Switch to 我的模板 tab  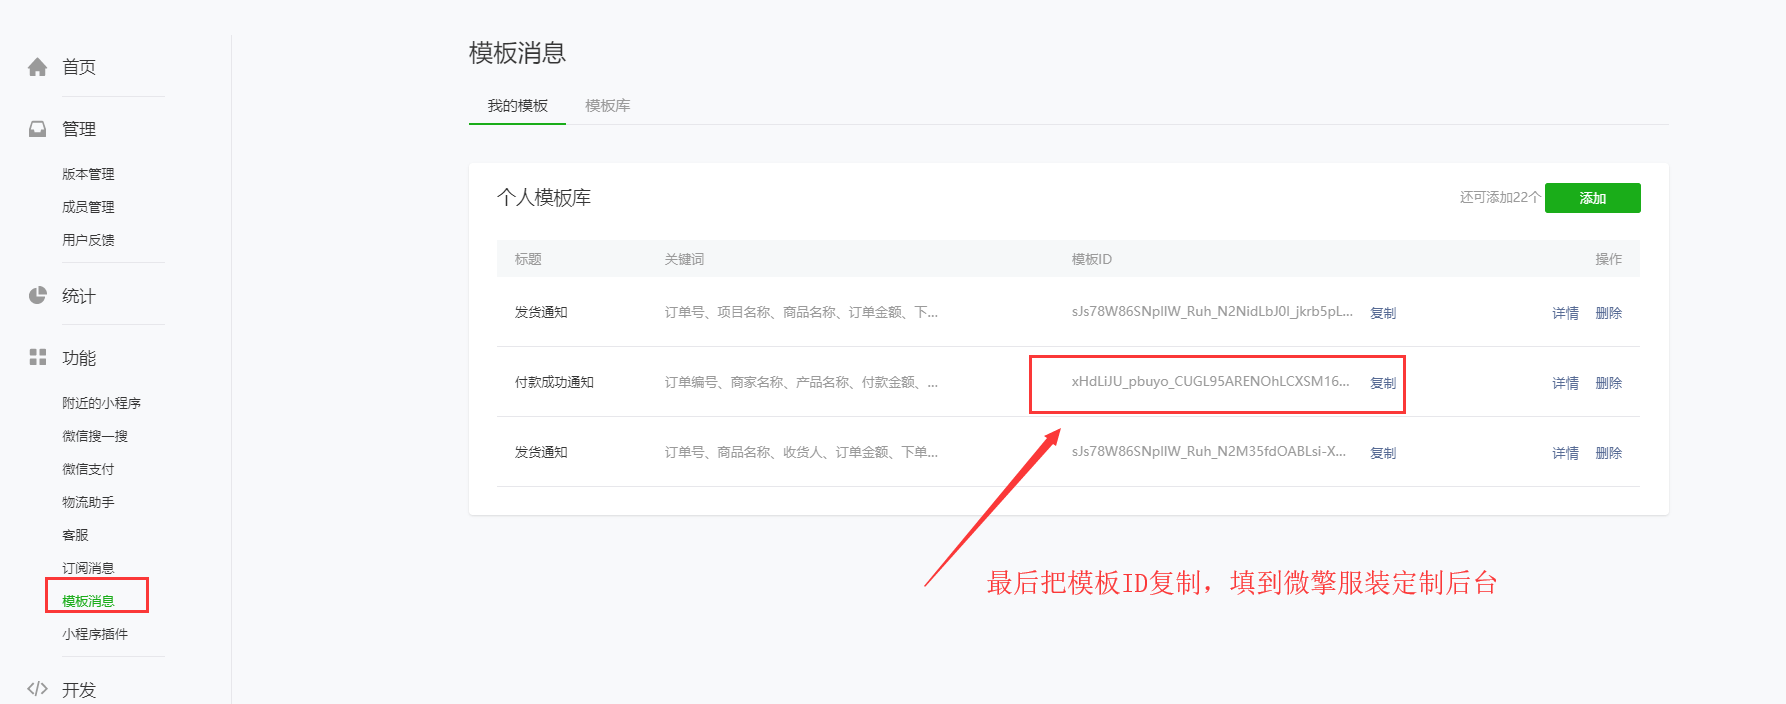coord(517,106)
